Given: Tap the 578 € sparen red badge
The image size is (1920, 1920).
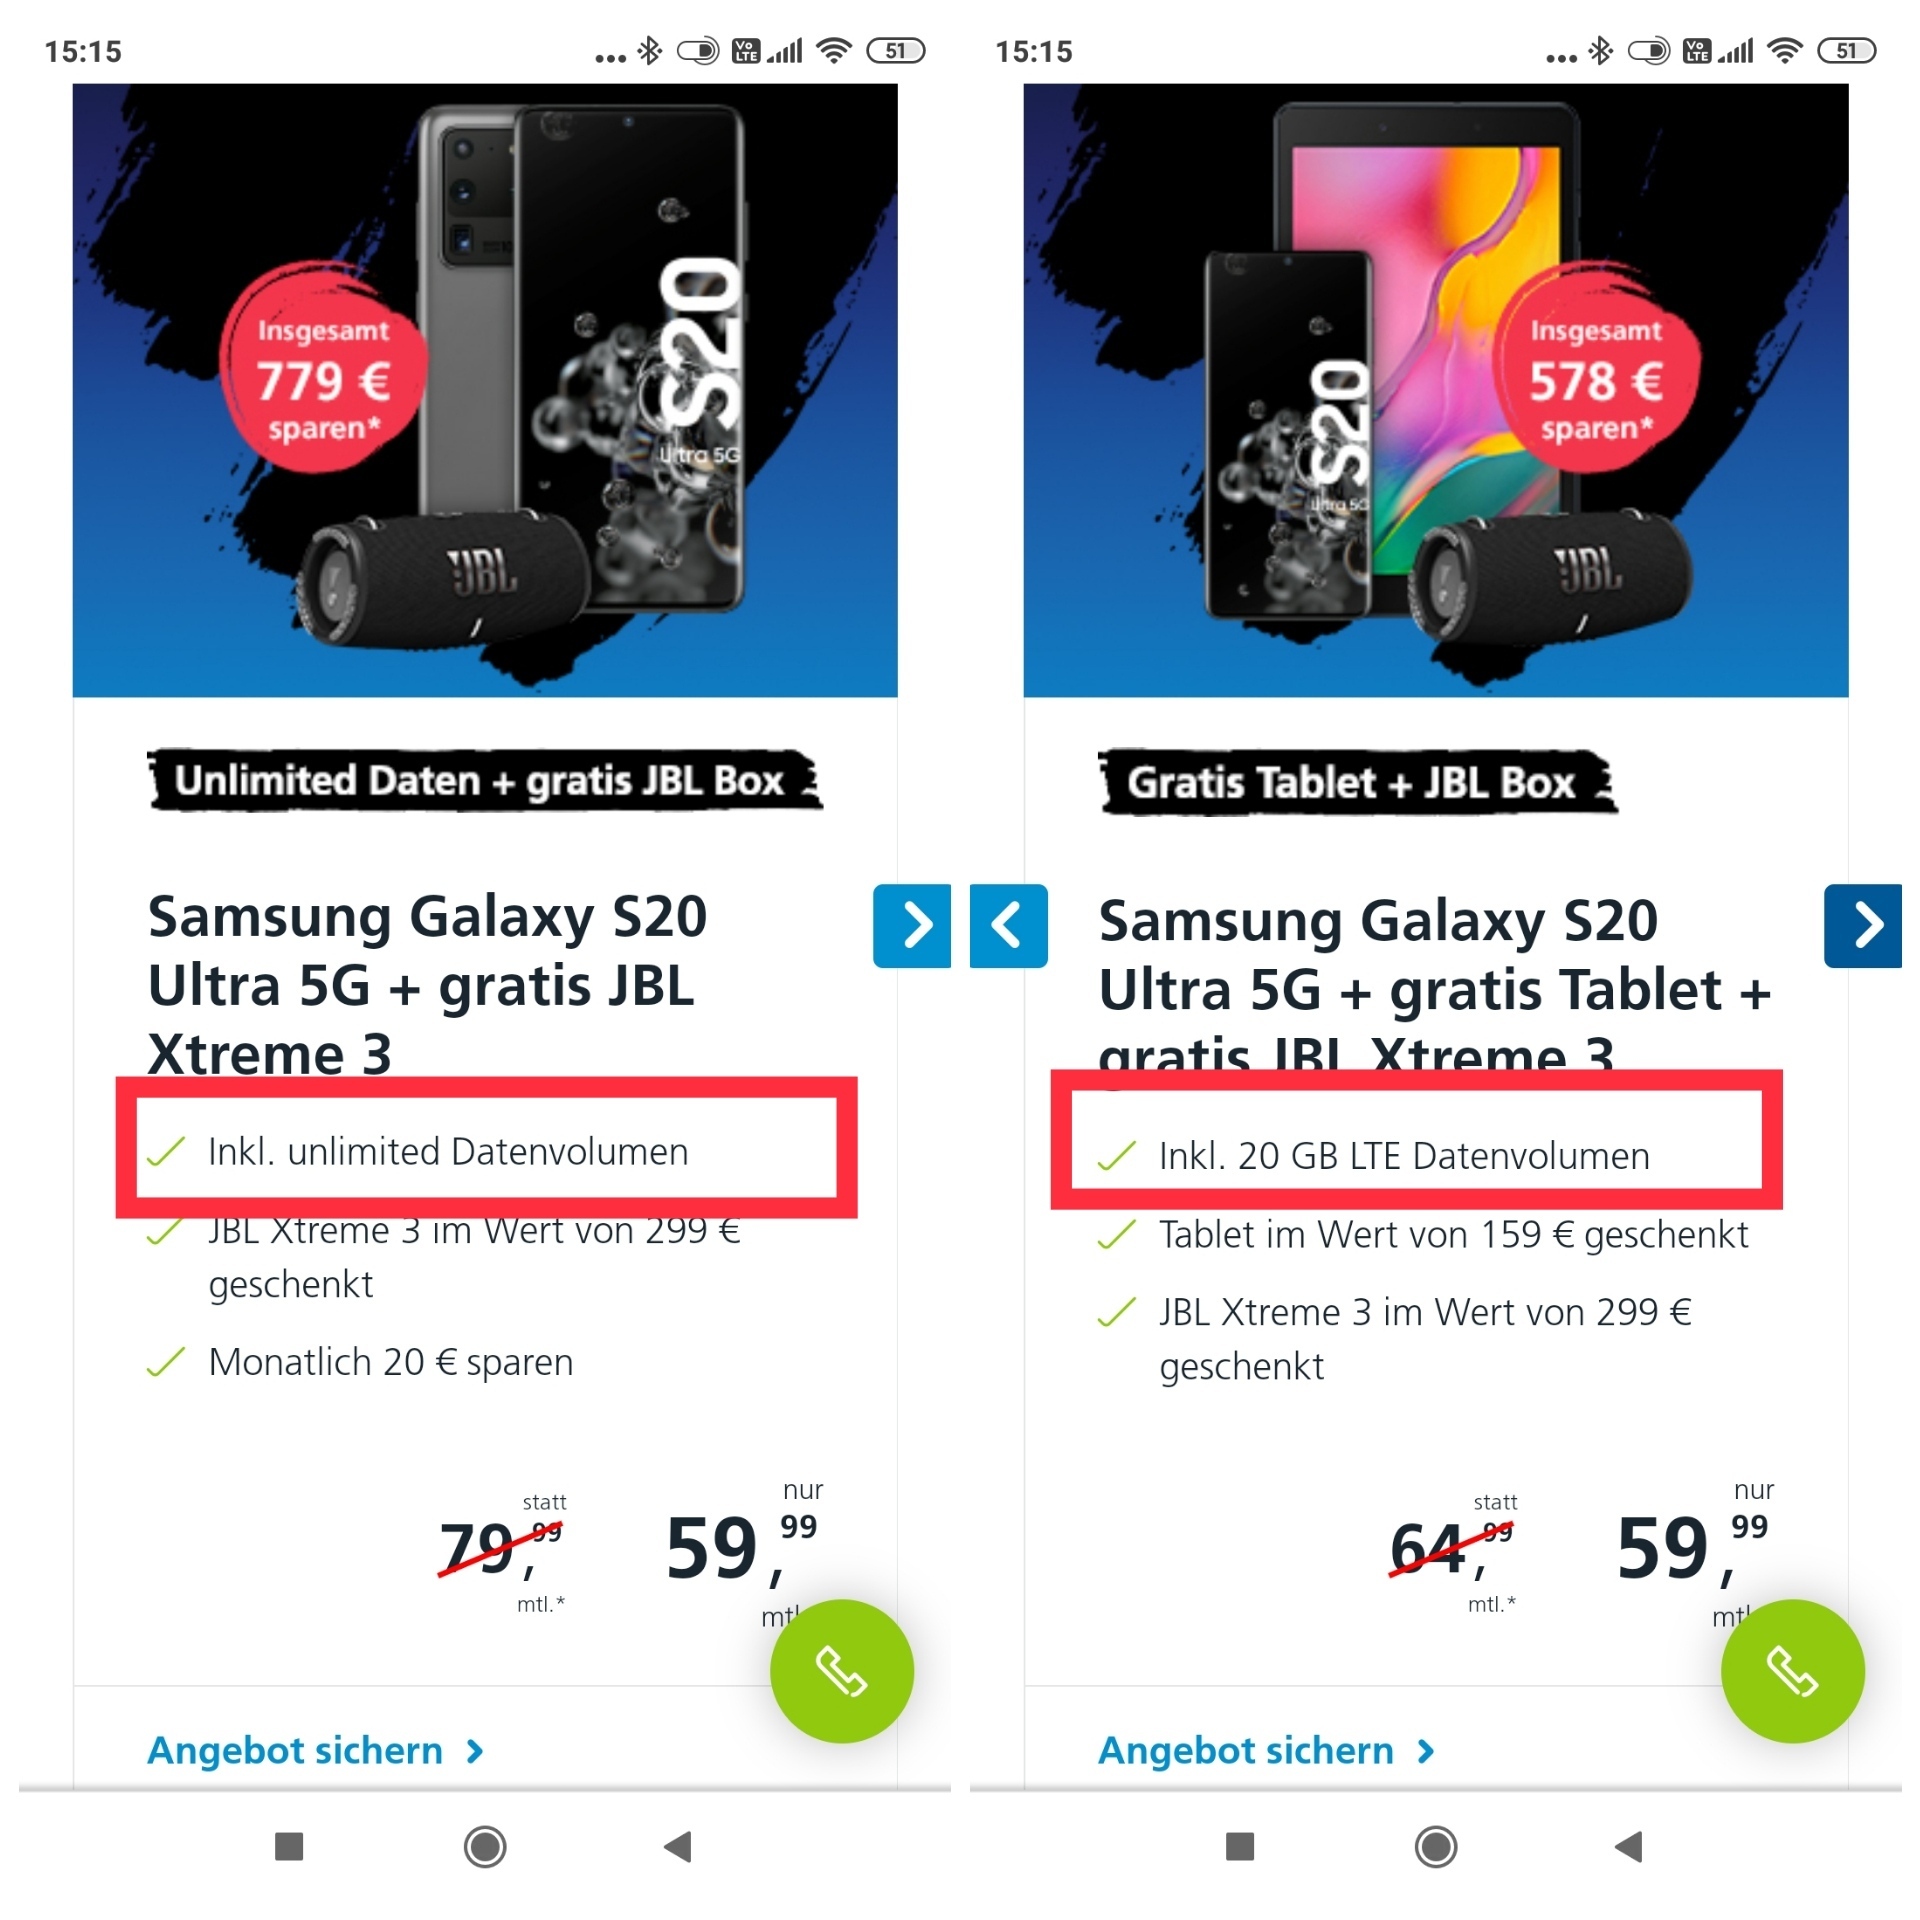Looking at the screenshot, I should [1596, 367].
